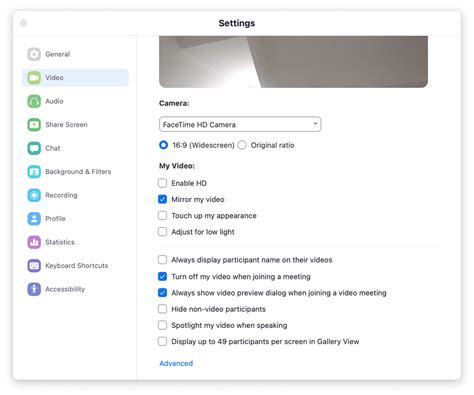Enable HD video checkbox
This screenshot has height=395, width=474.
coord(162,183)
